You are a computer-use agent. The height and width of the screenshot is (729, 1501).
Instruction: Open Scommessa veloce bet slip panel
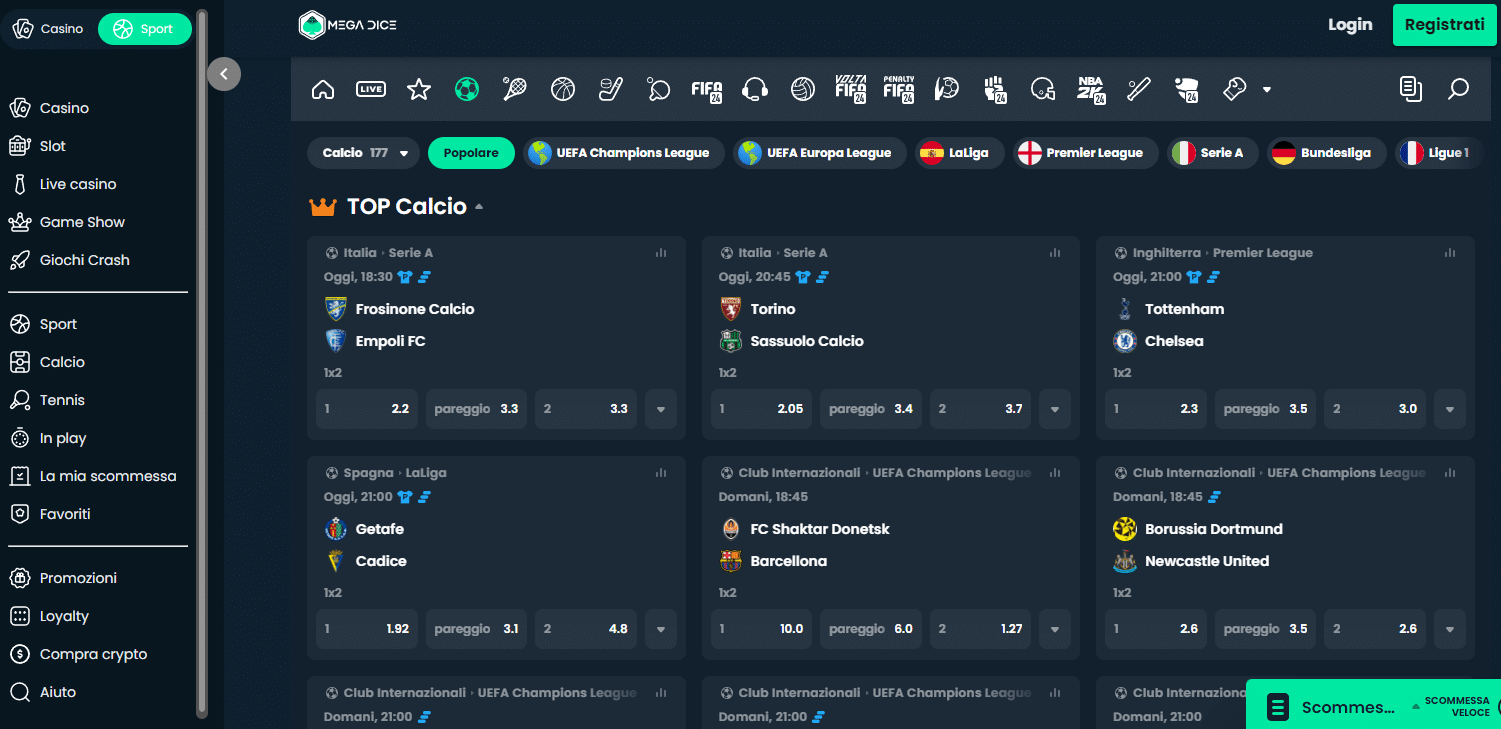click(1373, 706)
